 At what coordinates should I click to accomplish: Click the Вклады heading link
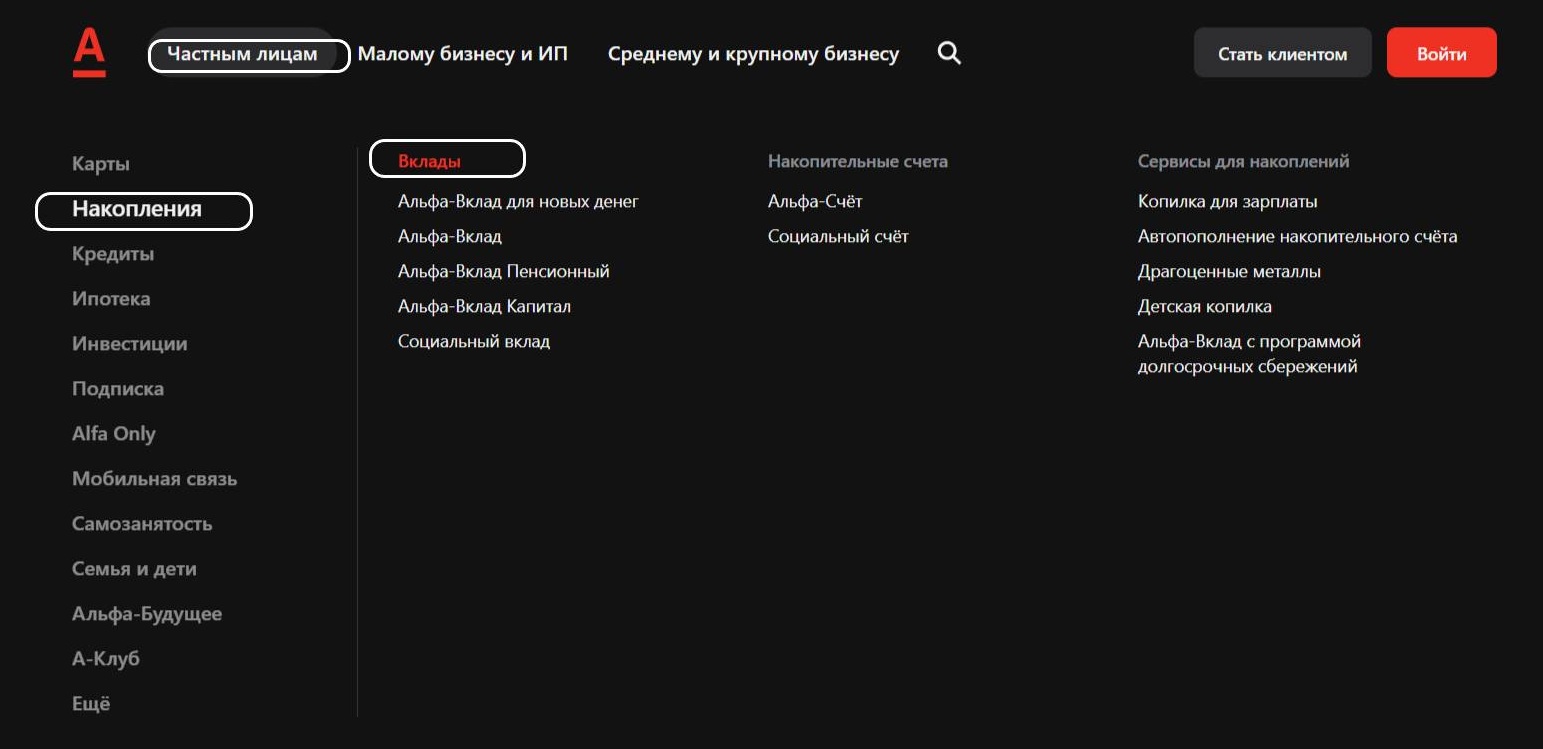(429, 161)
